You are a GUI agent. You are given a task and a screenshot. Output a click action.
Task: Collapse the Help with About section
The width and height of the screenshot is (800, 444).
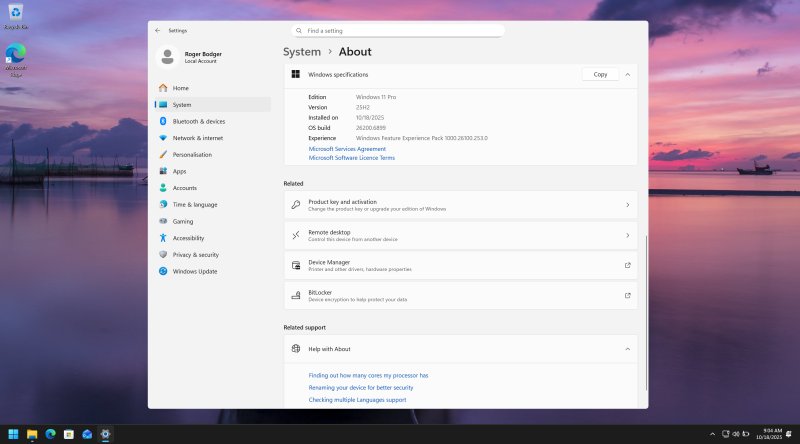[x=627, y=349]
